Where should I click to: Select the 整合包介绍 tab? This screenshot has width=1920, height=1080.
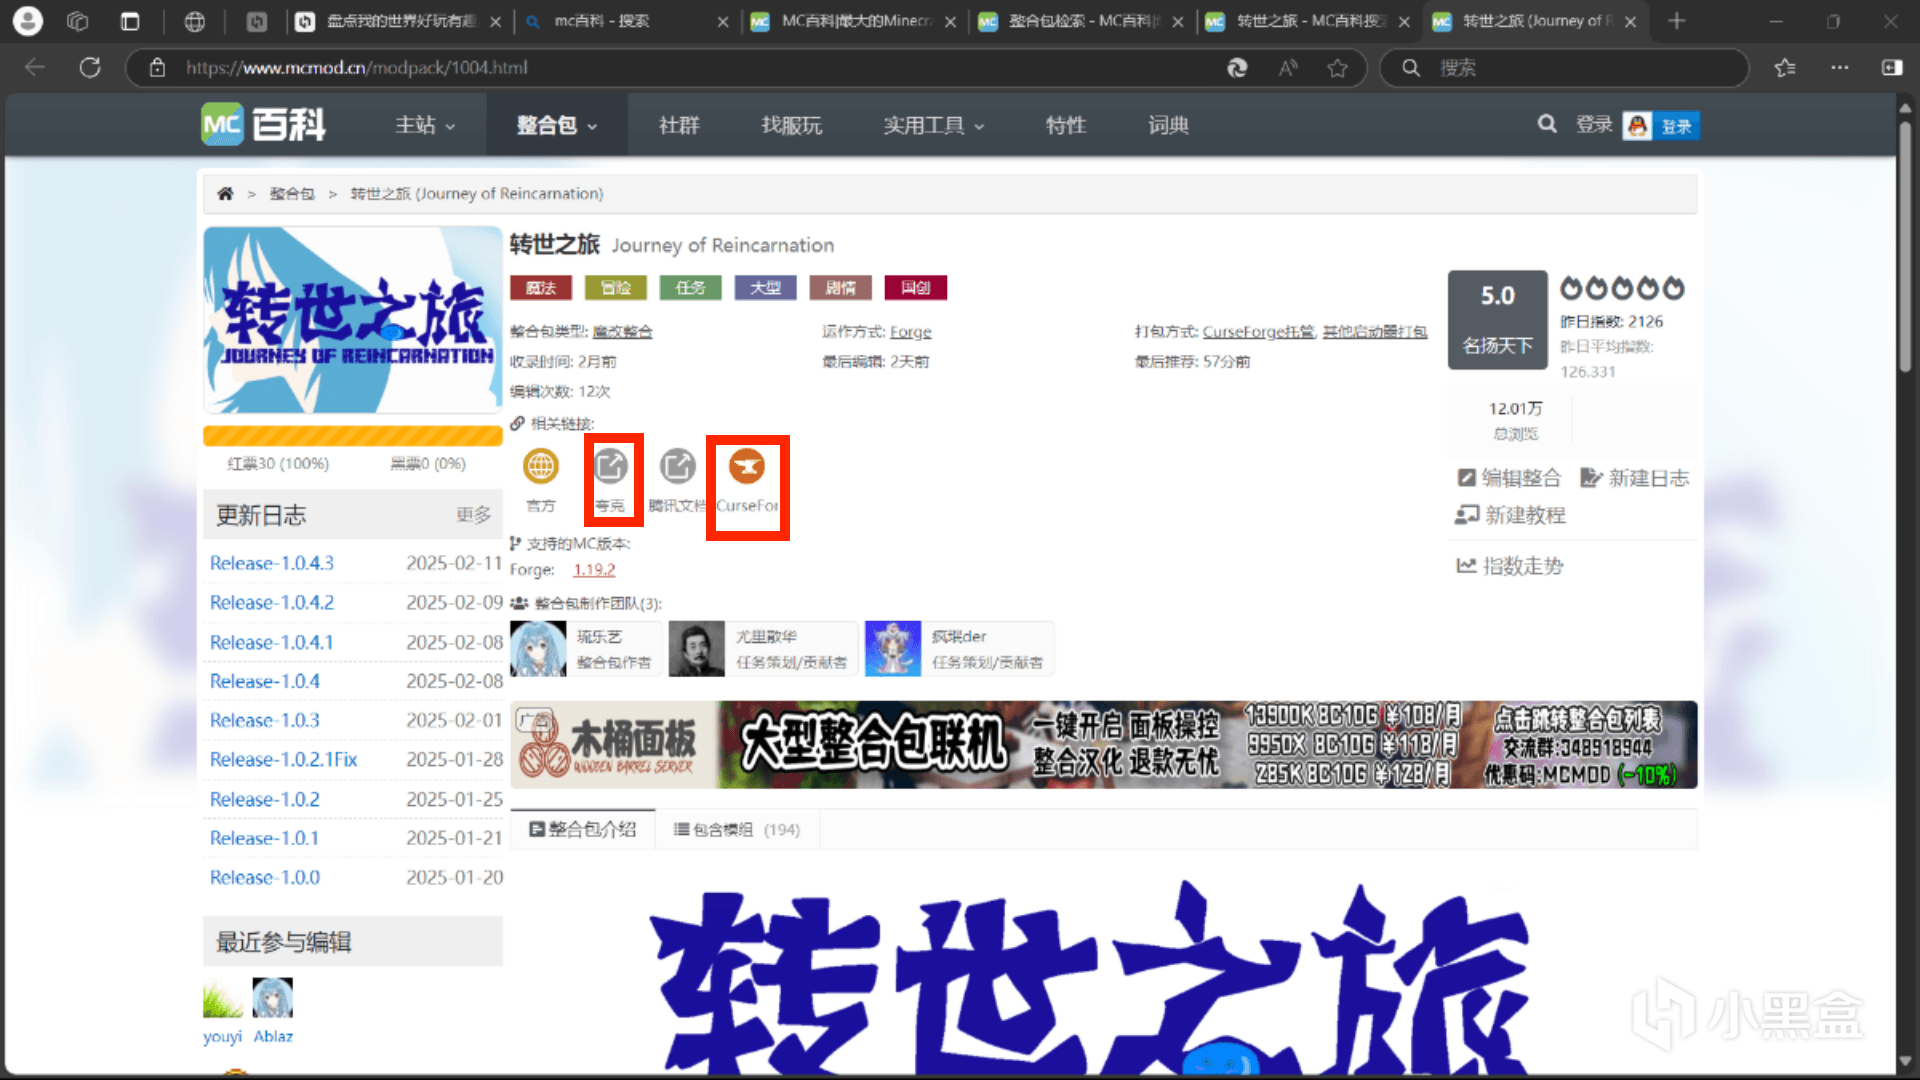click(x=582, y=830)
